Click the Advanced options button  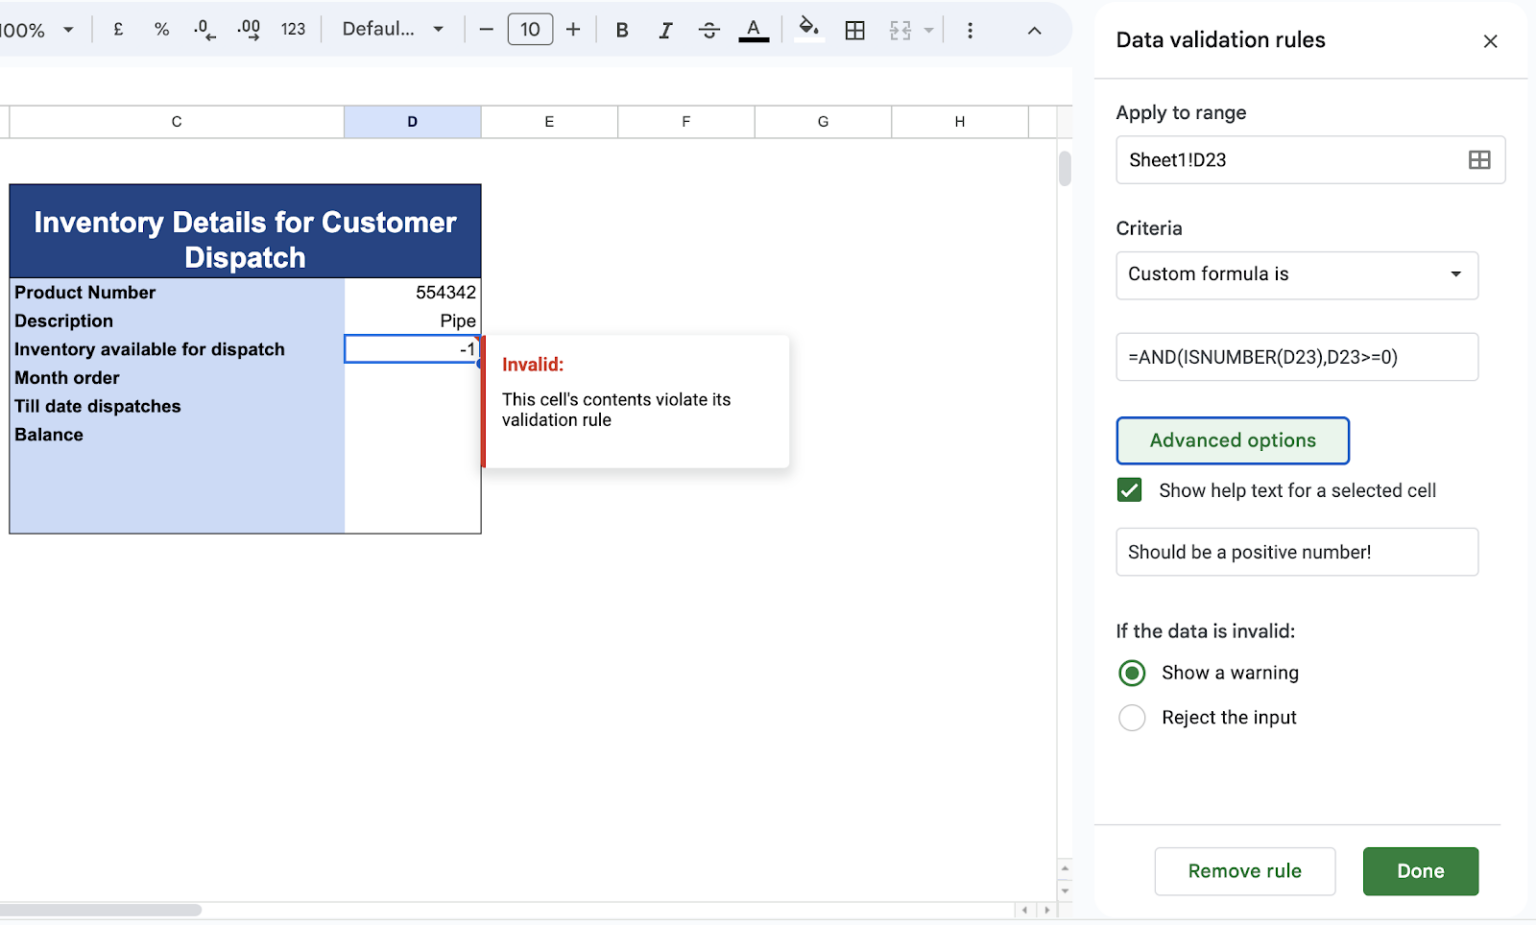click(x=1232, y=441)
